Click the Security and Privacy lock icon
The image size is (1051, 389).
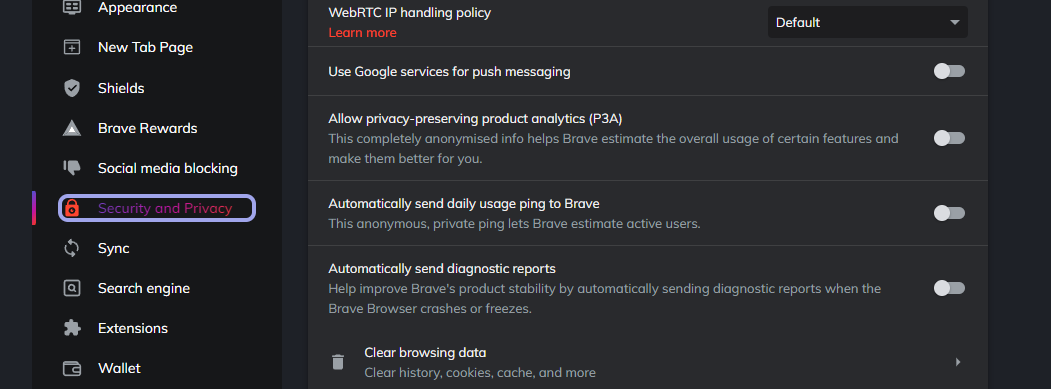click(72, 208)
